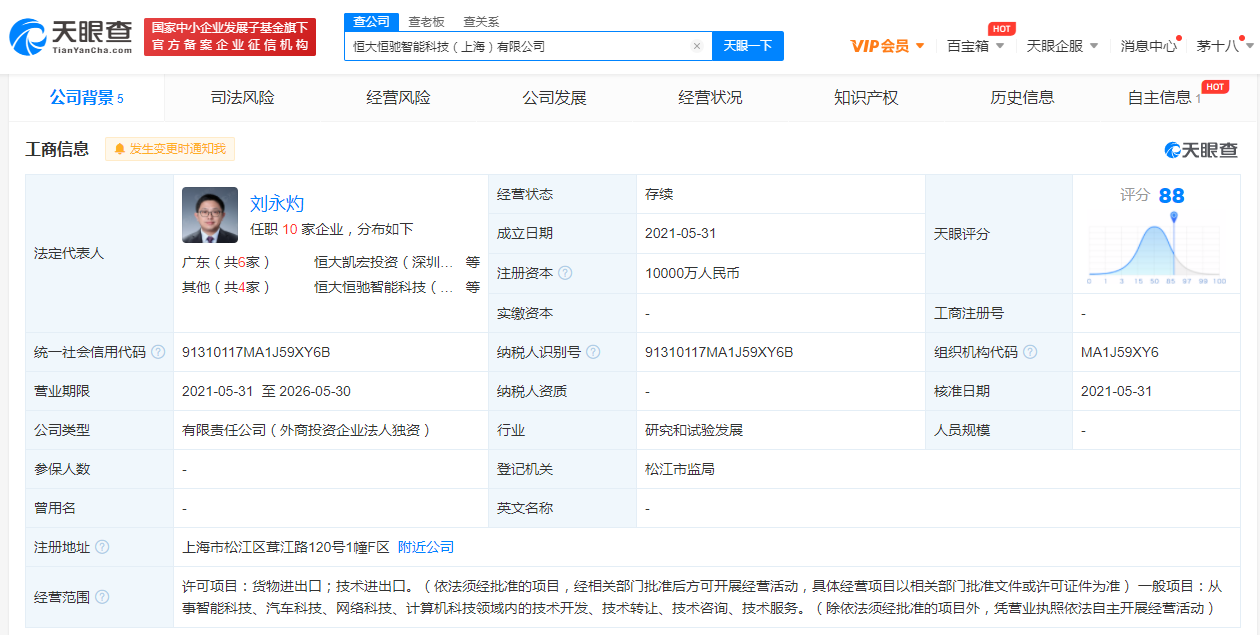Click help icon next to 注册地址

pyautogui.click(x=102, y=547)
